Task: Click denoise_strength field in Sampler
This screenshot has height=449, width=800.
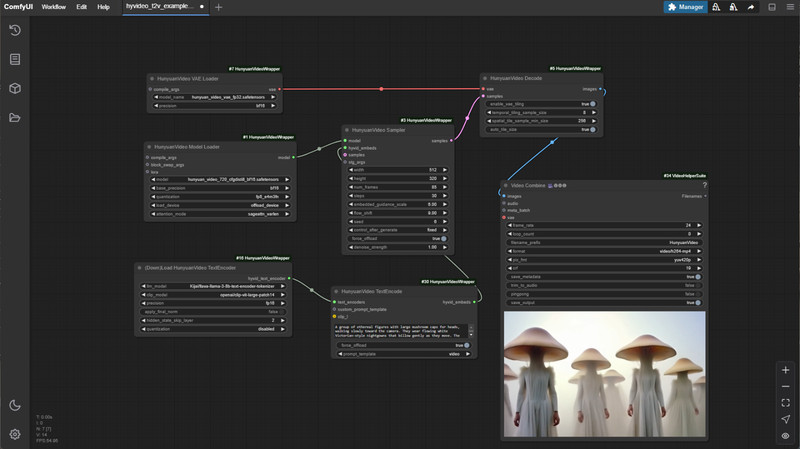Action: pos(398,247)
